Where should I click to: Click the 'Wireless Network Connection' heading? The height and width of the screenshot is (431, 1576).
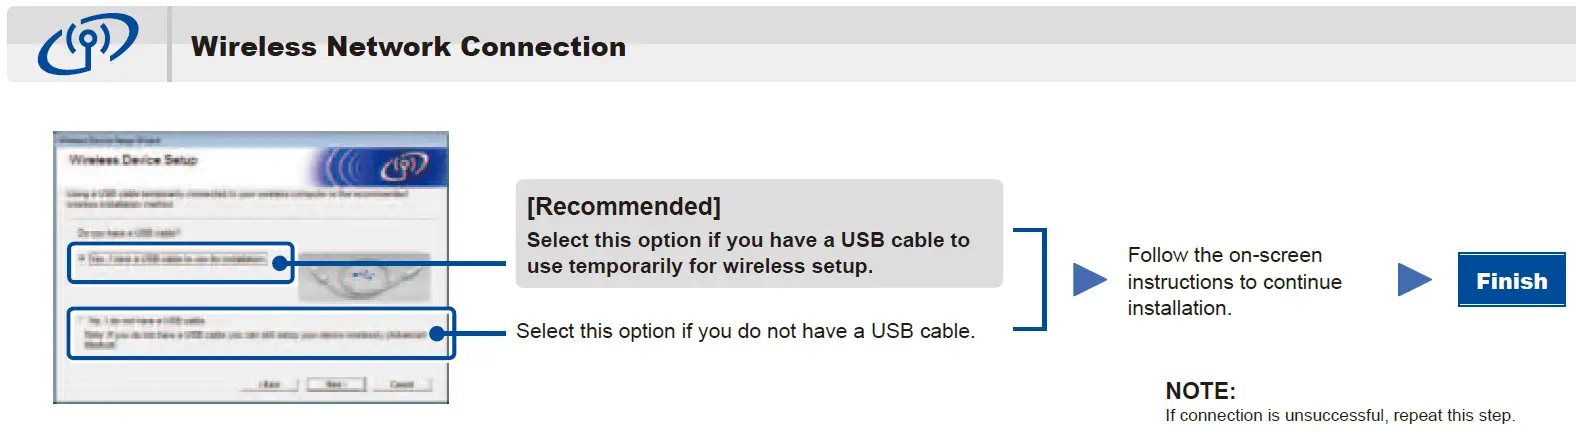pos(408,47)
